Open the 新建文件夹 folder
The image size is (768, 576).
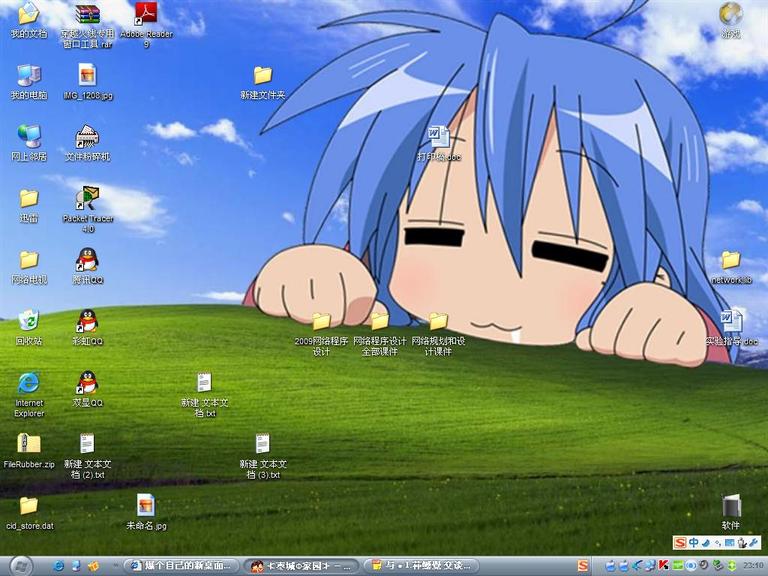263,82
